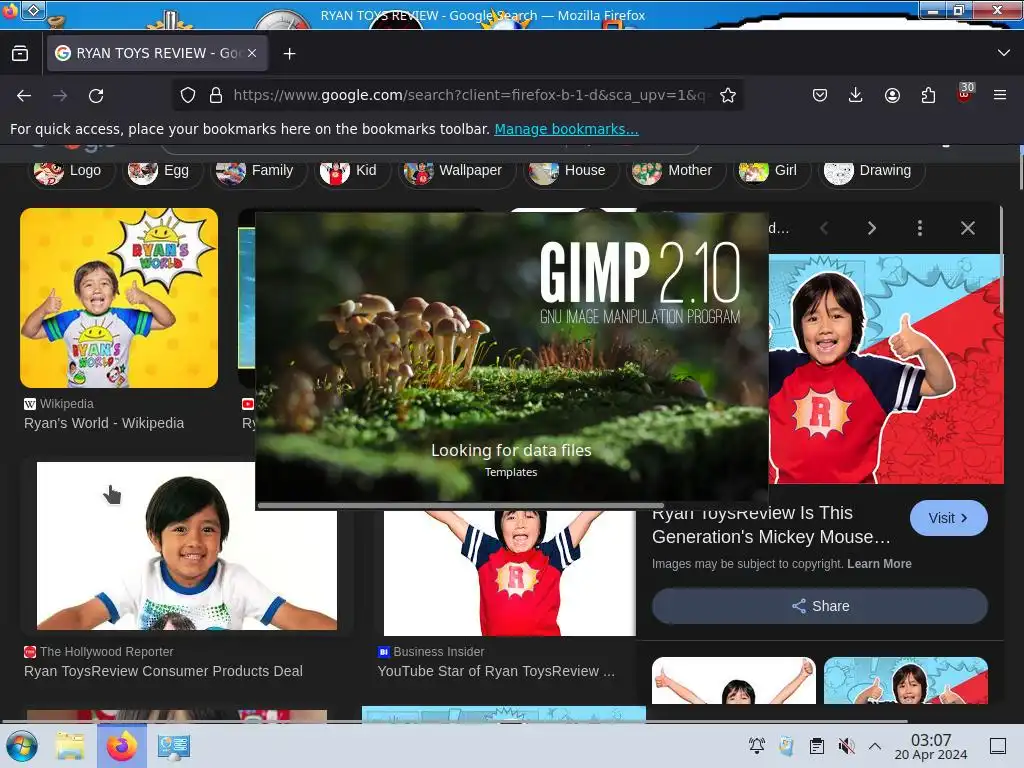
Task: Select the Girl filter chip
Action: [x=771, y=170]
